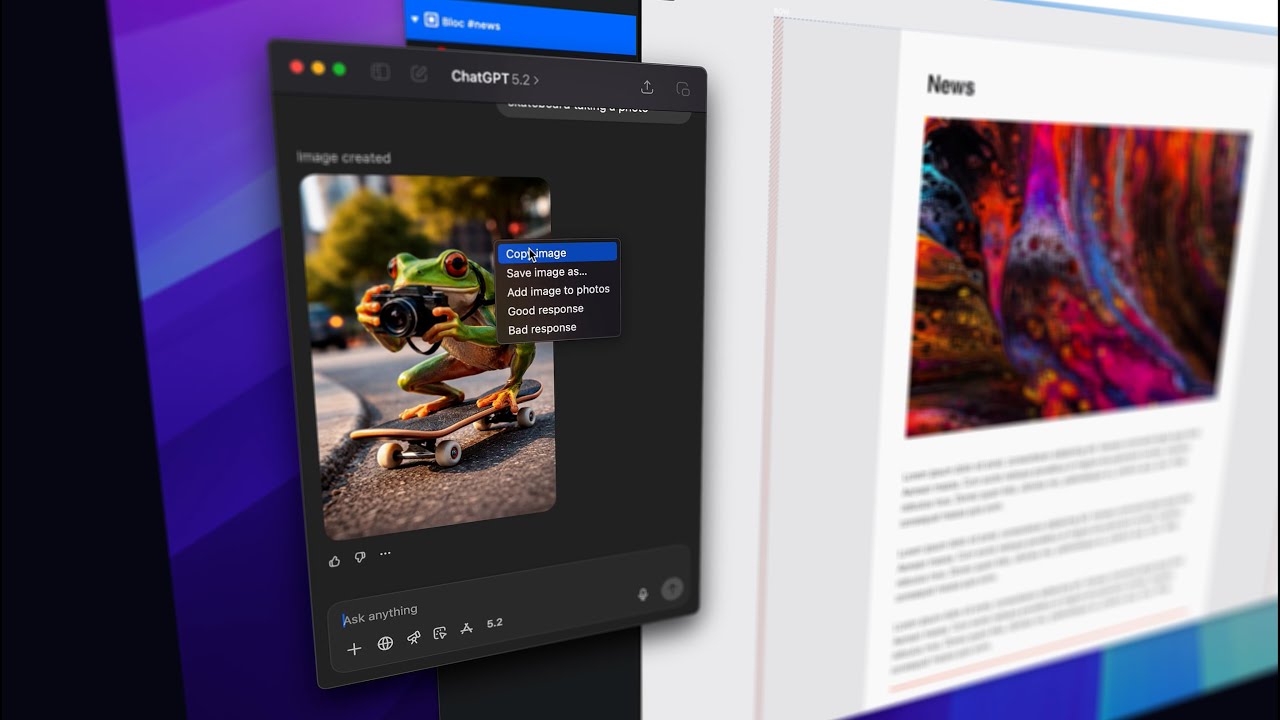Click the share upload icon in the title bar

[x=647, y=87]
